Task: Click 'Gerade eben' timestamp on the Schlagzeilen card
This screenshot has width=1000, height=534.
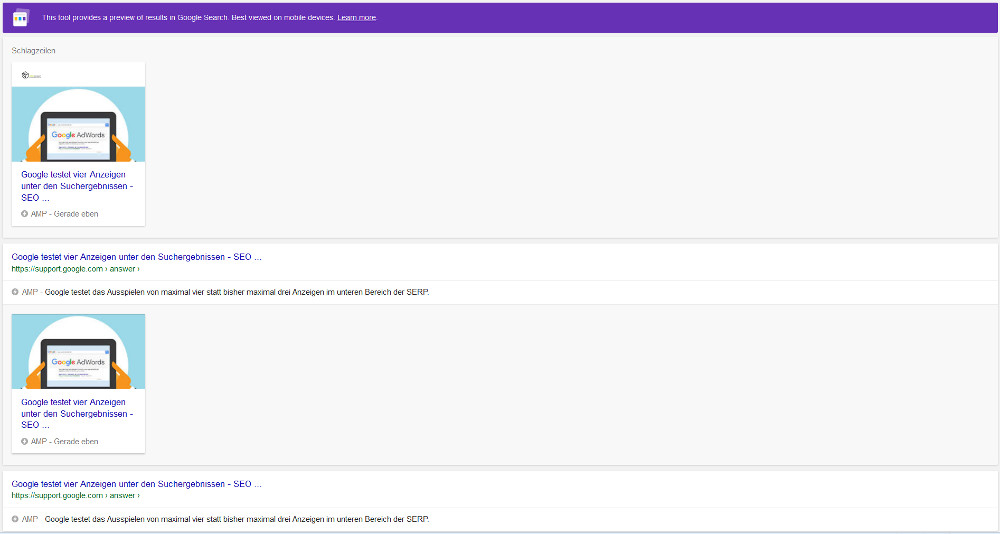Action: (77, 214)
